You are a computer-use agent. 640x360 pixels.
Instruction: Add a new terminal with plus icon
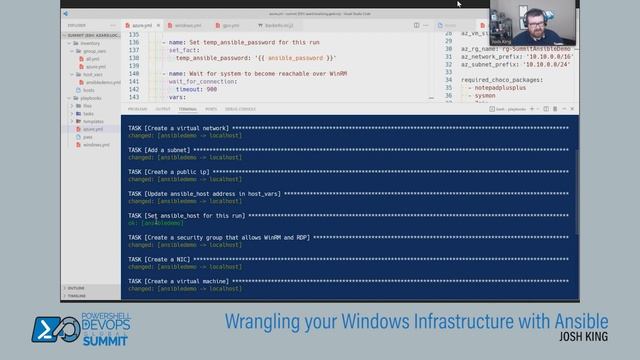[x=532, y=109]
